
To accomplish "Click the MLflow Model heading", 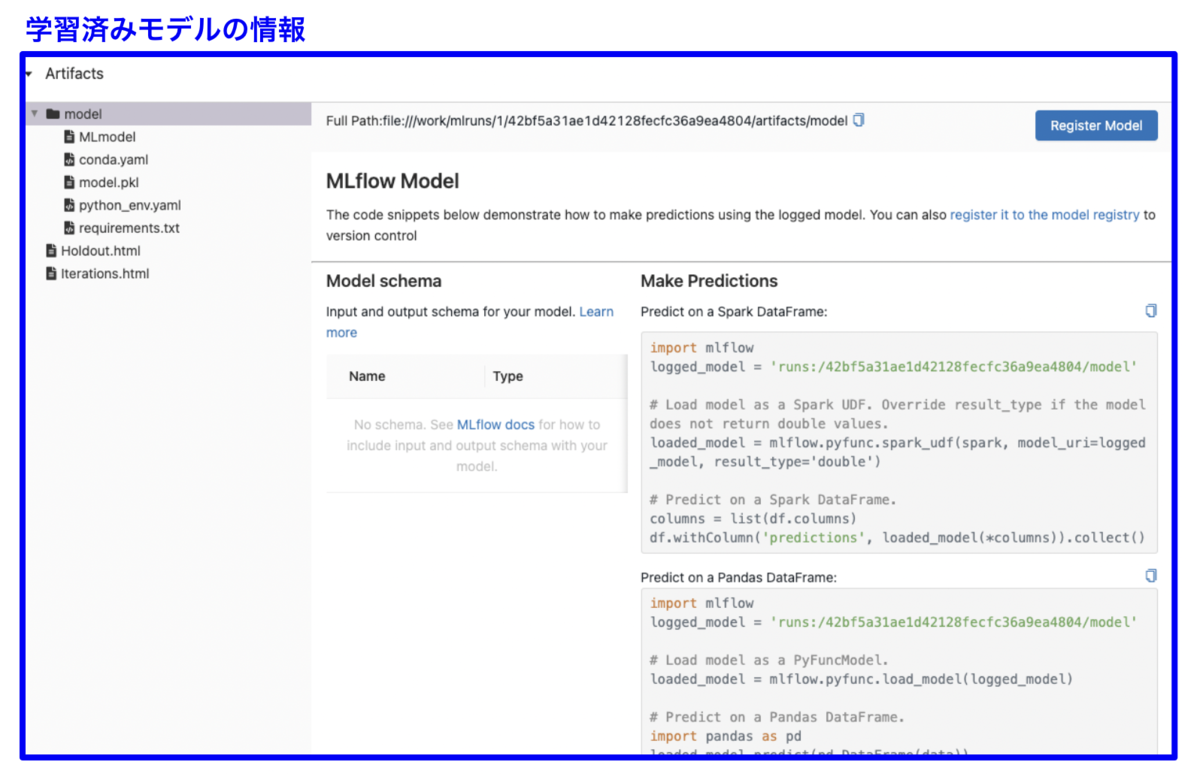I will pos(393,181).
